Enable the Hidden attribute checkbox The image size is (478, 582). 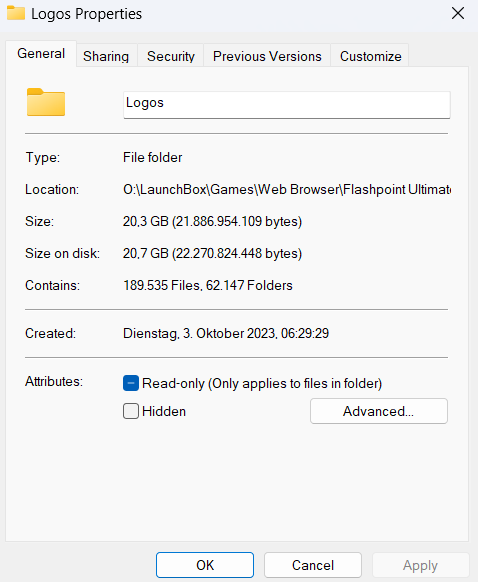point(131,411)
